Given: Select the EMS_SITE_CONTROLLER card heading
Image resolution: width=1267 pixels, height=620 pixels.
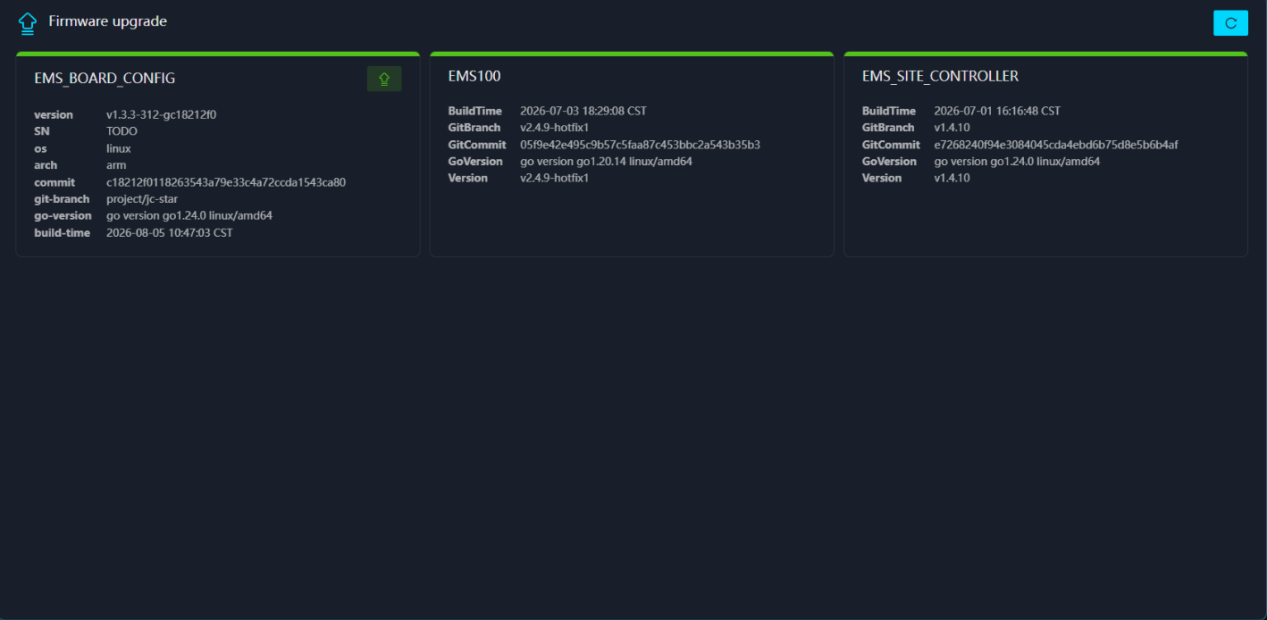Looking at the screenshot, I should pyautogui.click(x=940, y=76).
